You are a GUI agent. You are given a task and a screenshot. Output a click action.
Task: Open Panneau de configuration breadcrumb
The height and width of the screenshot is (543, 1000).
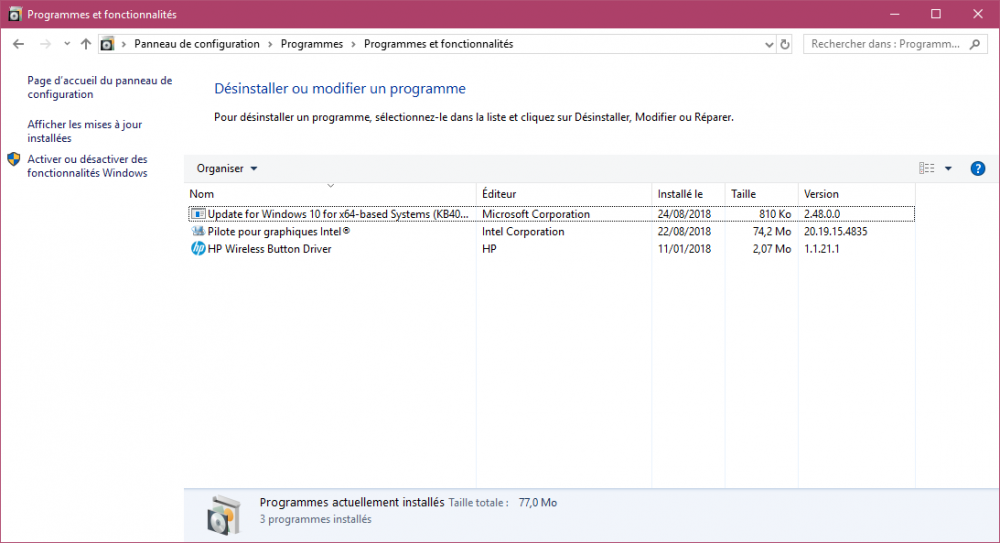[x=196, y=44]
